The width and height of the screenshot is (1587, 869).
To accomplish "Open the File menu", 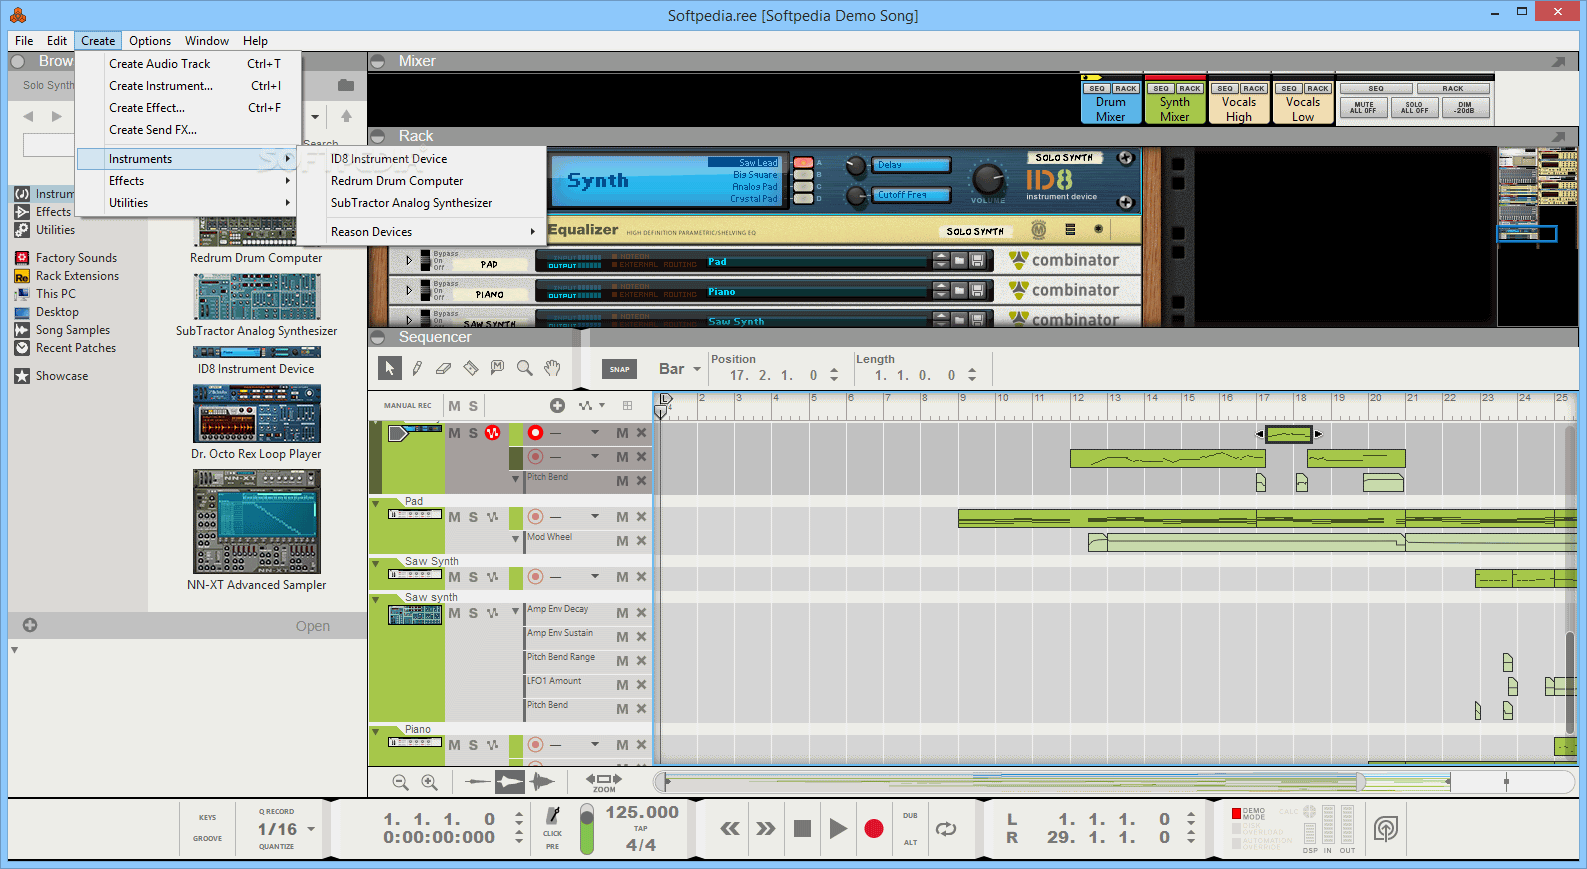I will [24, 41].
